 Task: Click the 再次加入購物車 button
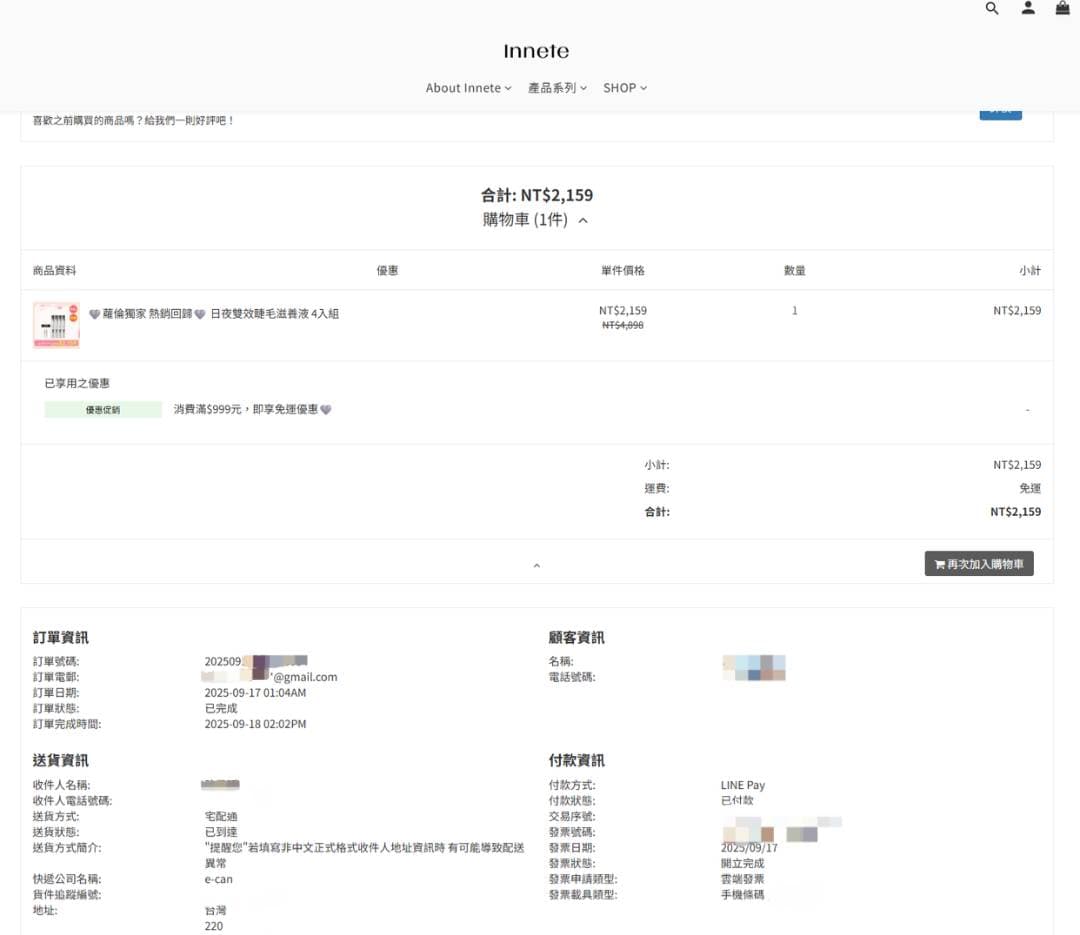(x=979, y=564)
